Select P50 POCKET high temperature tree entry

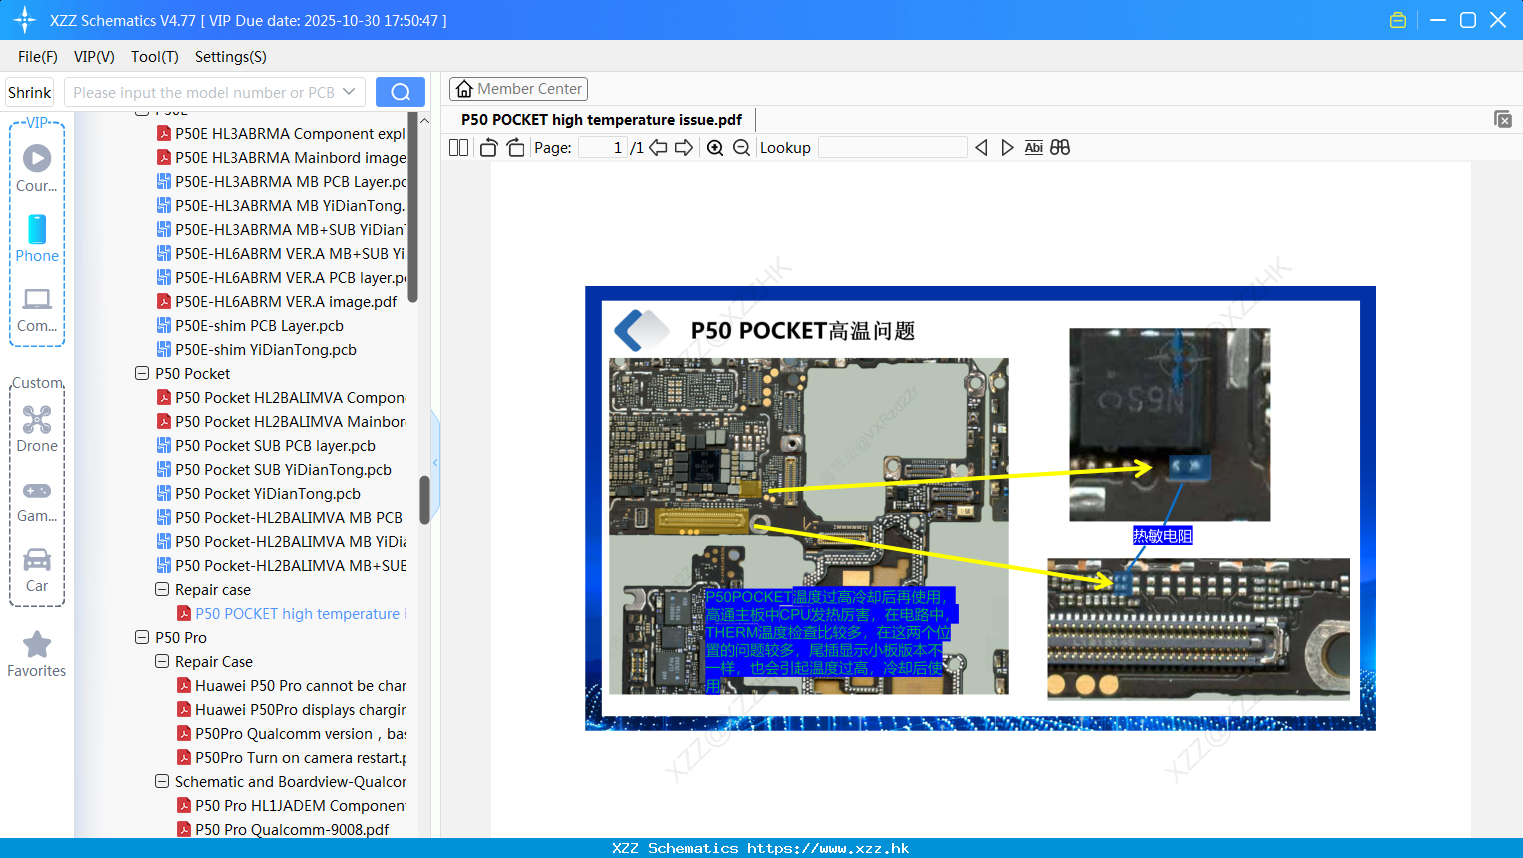pos(291,613)
